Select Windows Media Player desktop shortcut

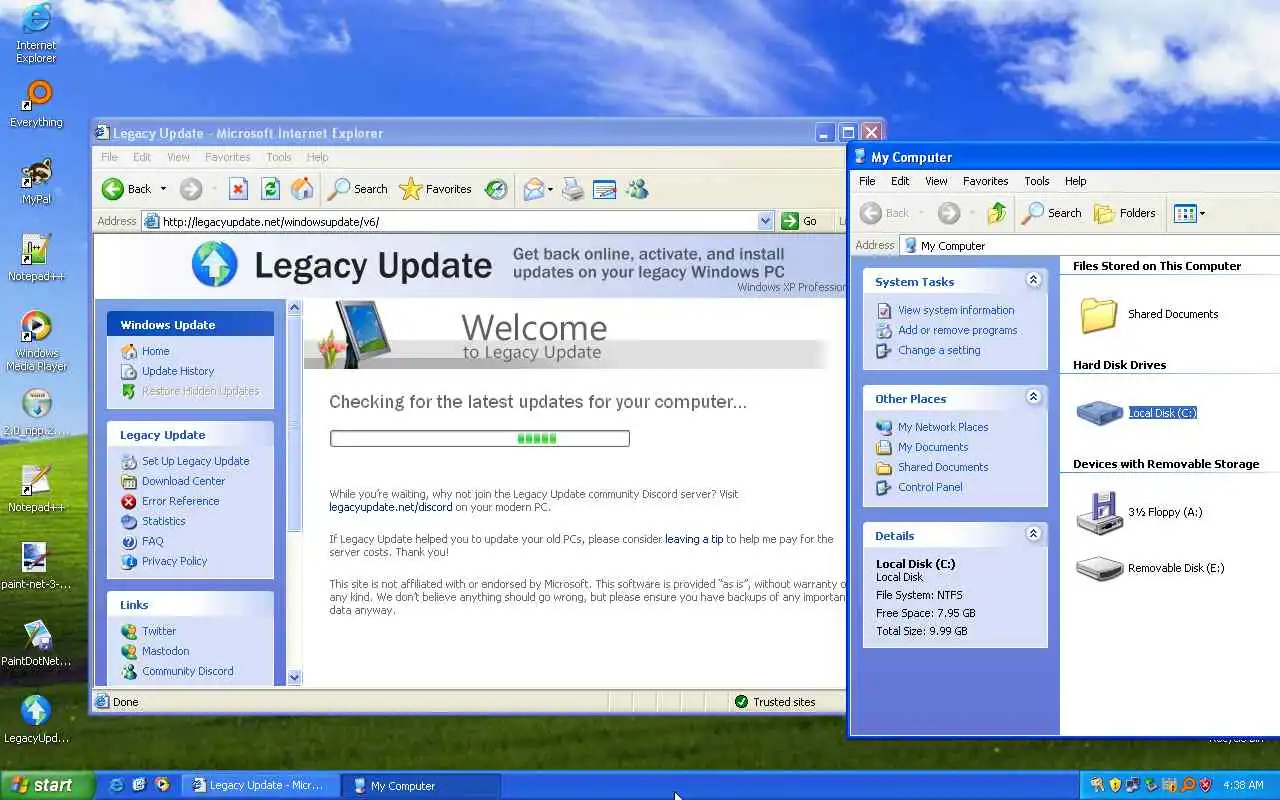coord(36,341)
